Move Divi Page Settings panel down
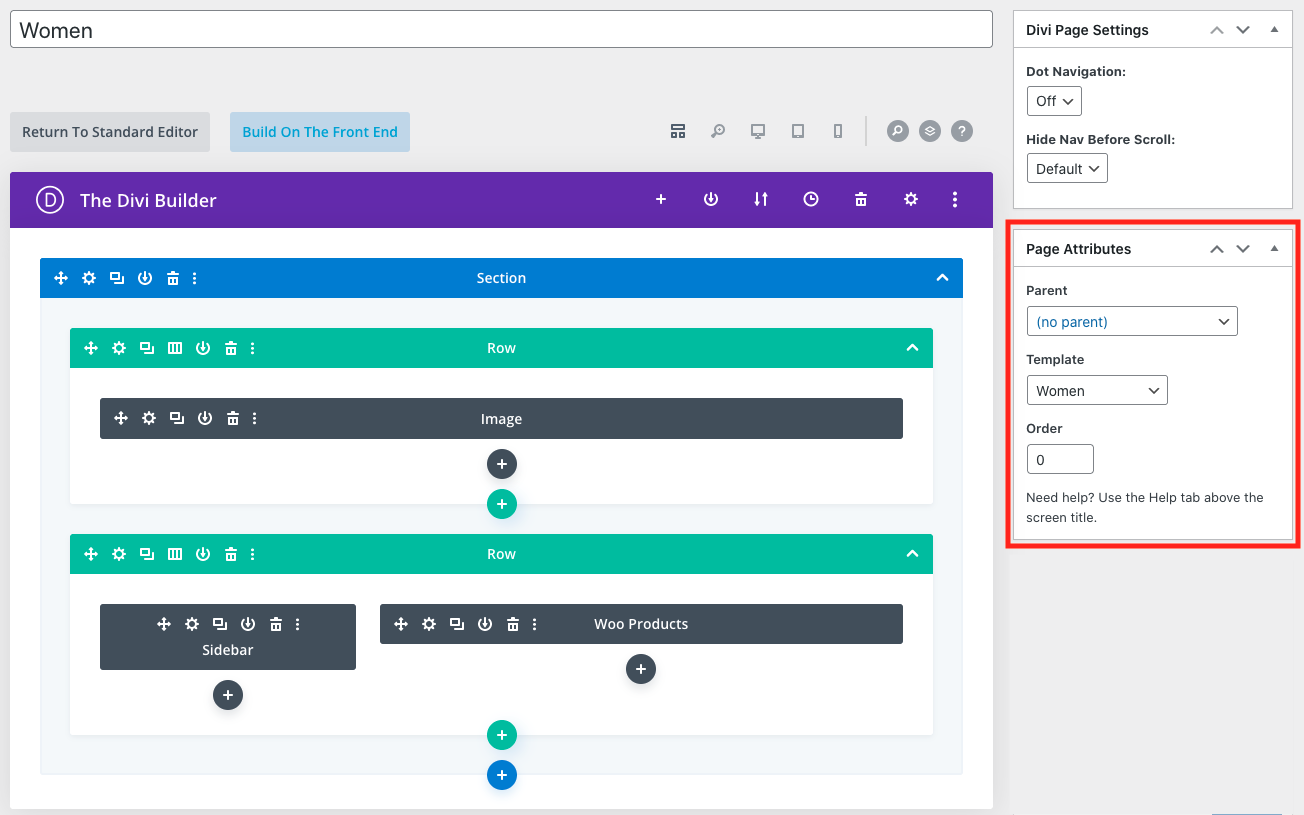 (1243, 30)
